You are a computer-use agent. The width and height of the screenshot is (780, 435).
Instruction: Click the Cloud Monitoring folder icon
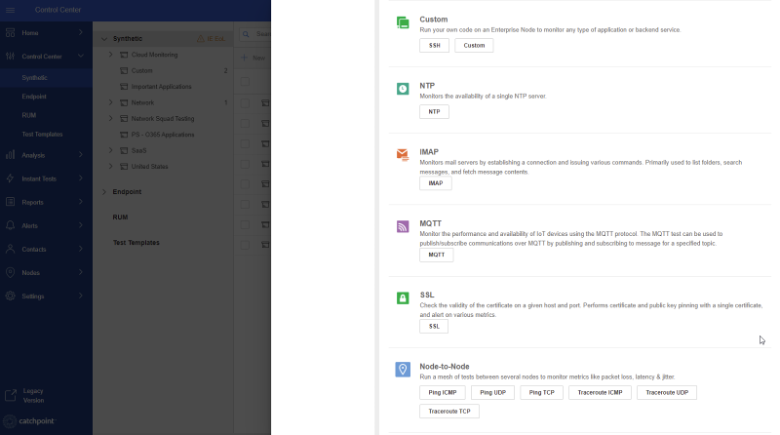point(124,55)
